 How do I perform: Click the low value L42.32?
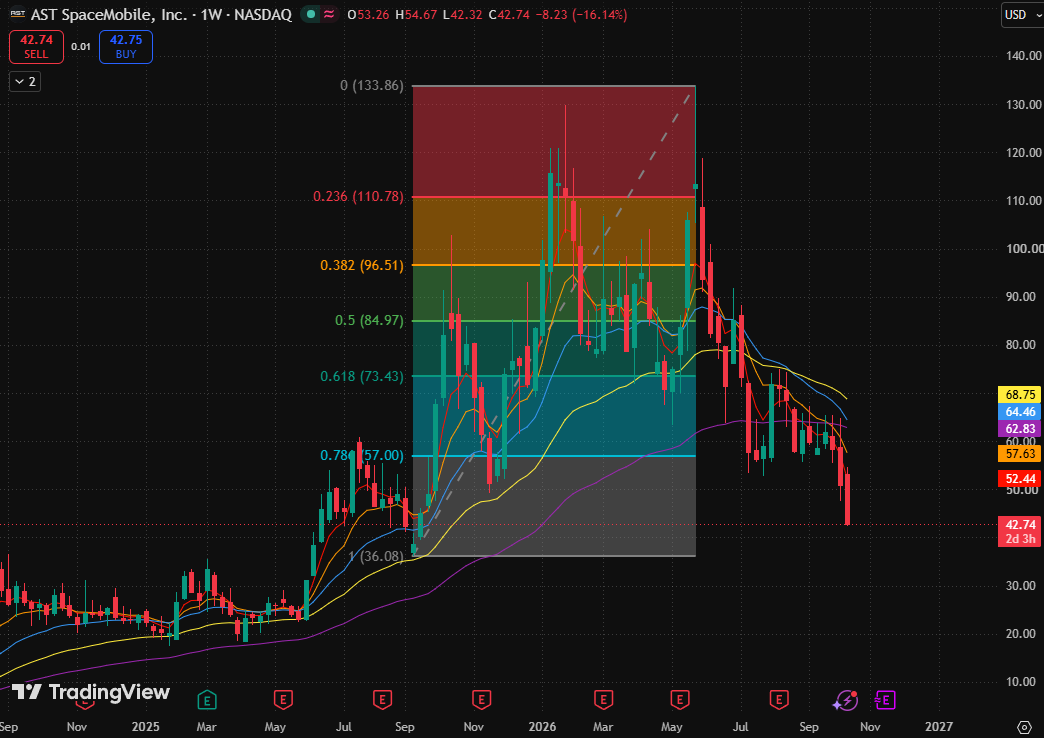click(463, 15)
